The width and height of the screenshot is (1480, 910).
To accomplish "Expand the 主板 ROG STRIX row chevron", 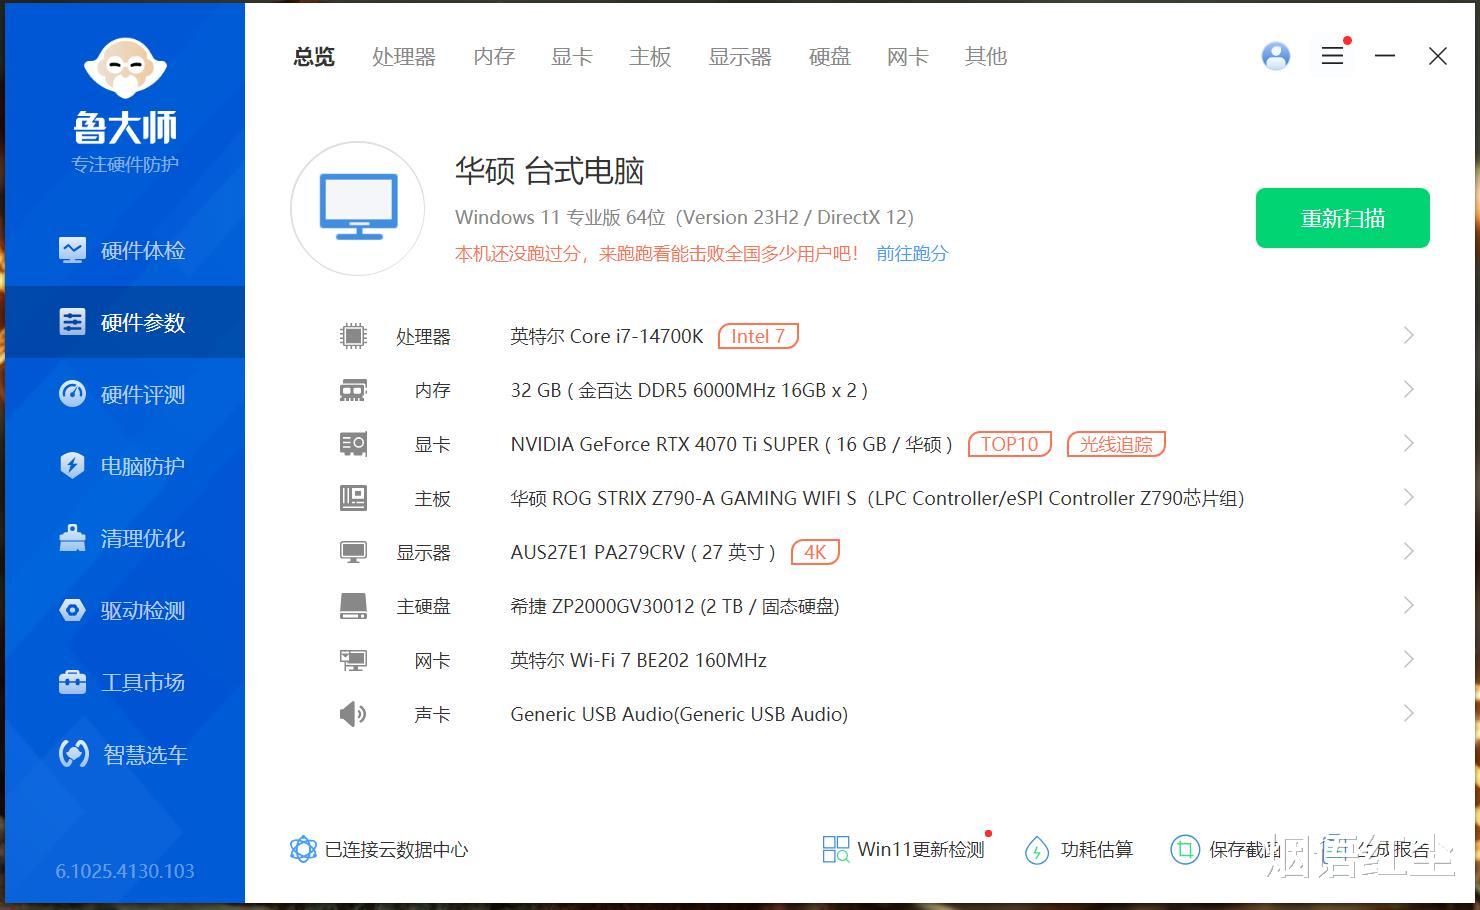I will coord(1408,498).
